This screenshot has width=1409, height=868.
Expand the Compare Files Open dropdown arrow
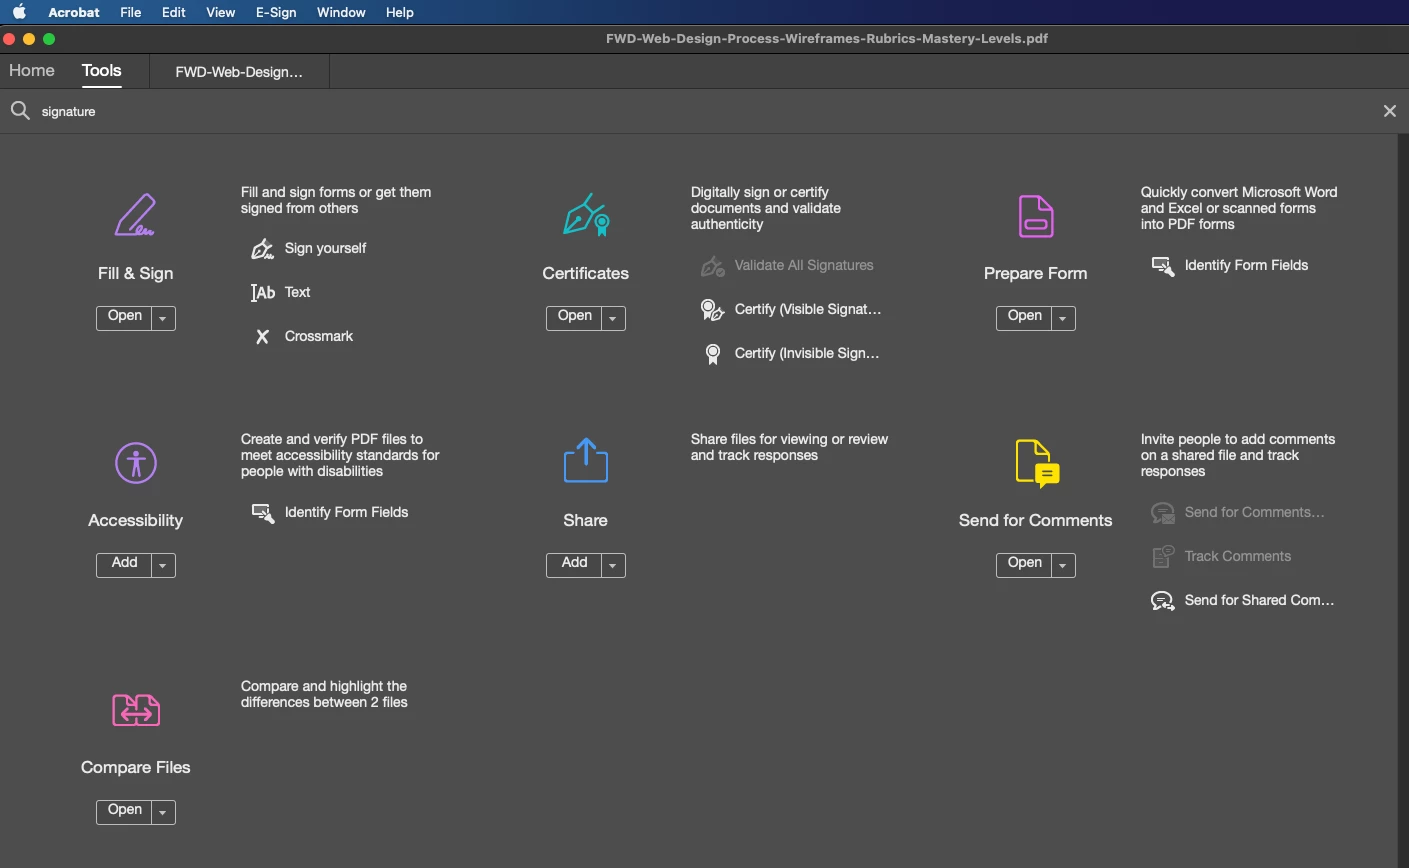163,812
